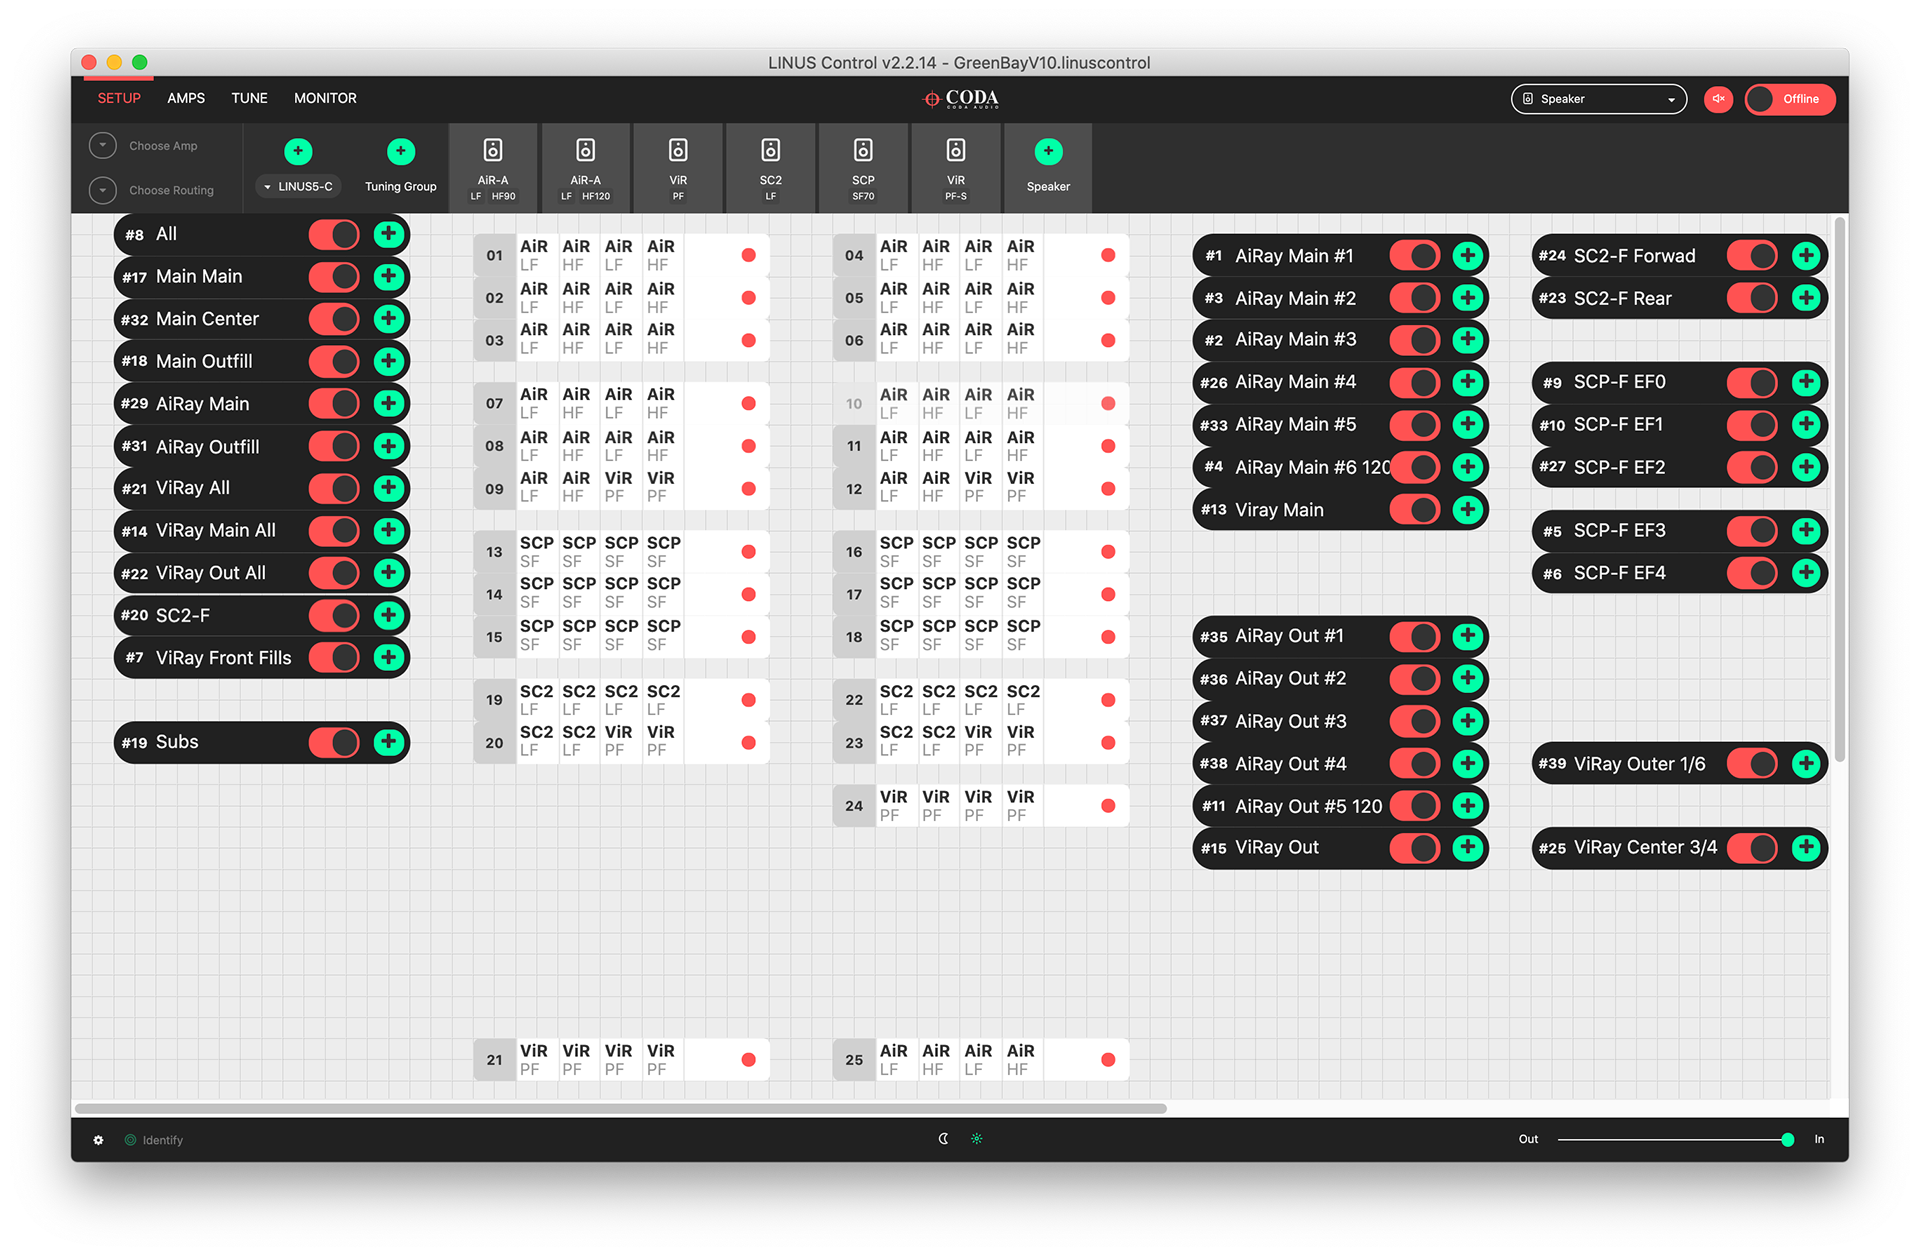Click the plus button for Subs group

pyautogui.click(x=389, y=742)
